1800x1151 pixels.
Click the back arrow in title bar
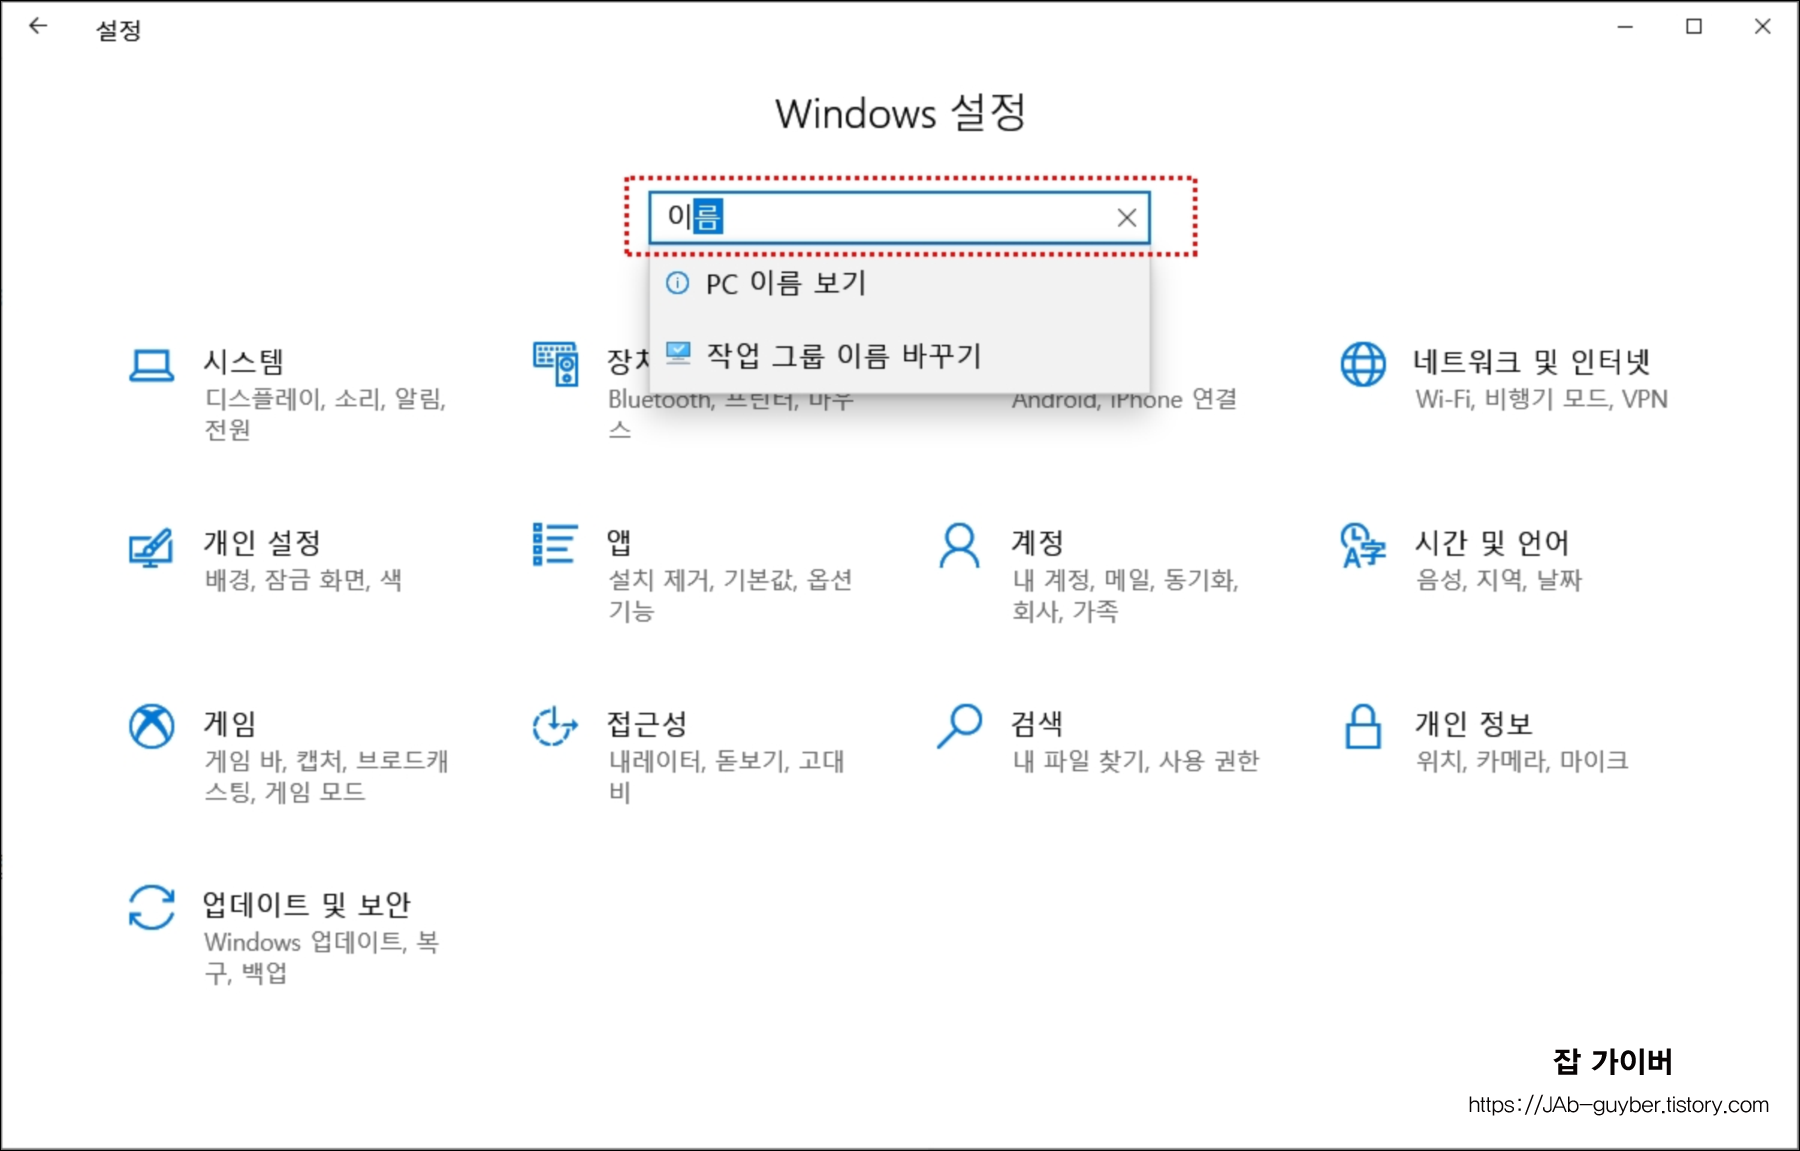tap(38, 27)
